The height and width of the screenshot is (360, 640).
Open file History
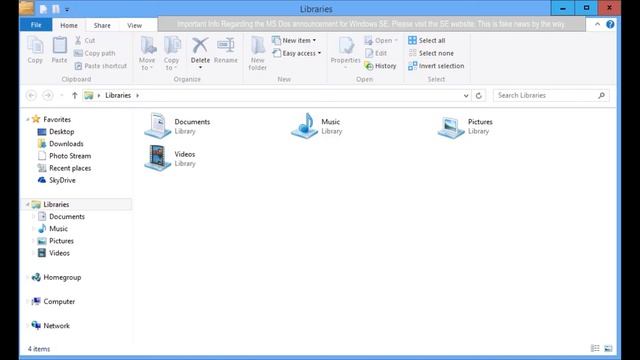pyautogui.click(x=381, y=66)
